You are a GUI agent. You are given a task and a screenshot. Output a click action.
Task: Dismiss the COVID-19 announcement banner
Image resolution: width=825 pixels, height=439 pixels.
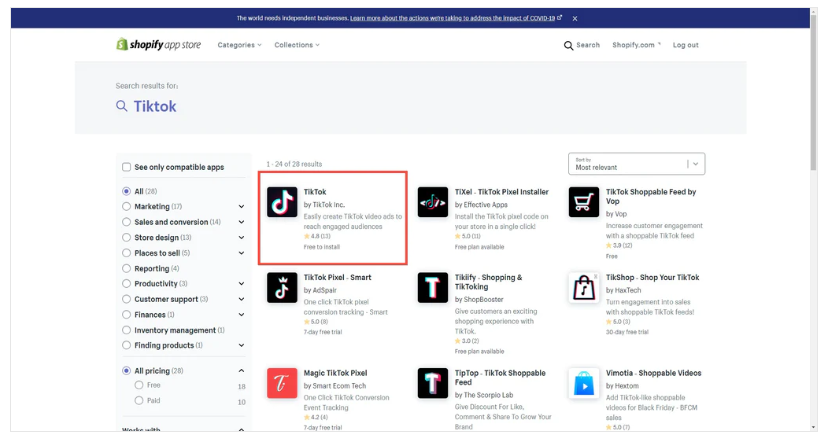[x=575, y=18]
